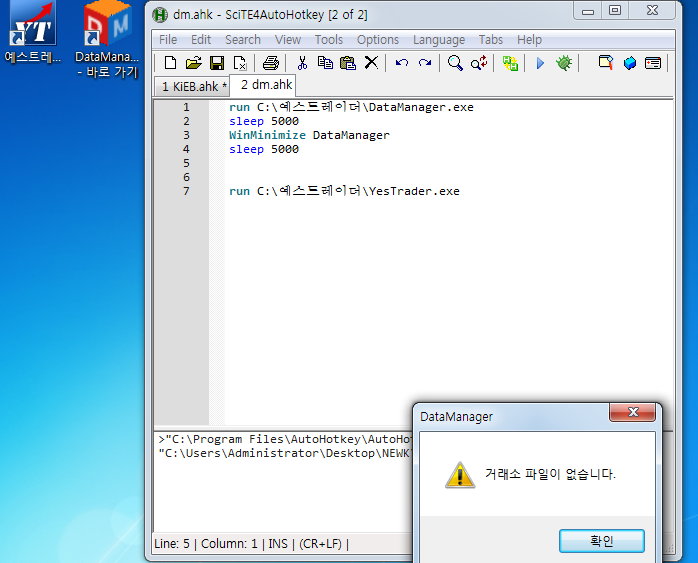The width and height of the screenshot is (698, 563).
Task: Click the New file toolbar icon
Action: point(171,63)
